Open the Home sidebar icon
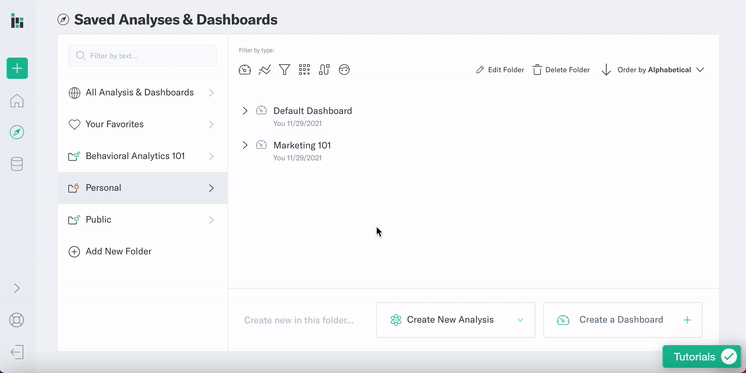 coord(17,101)
